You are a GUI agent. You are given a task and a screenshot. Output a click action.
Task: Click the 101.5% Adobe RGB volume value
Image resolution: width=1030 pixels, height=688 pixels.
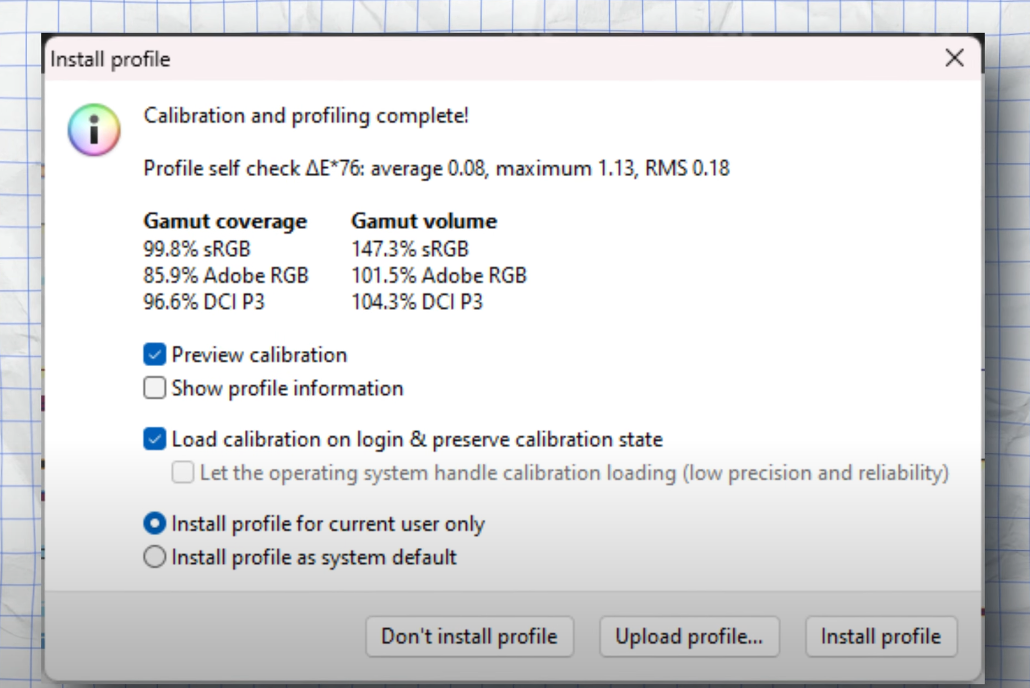[439, 275]
